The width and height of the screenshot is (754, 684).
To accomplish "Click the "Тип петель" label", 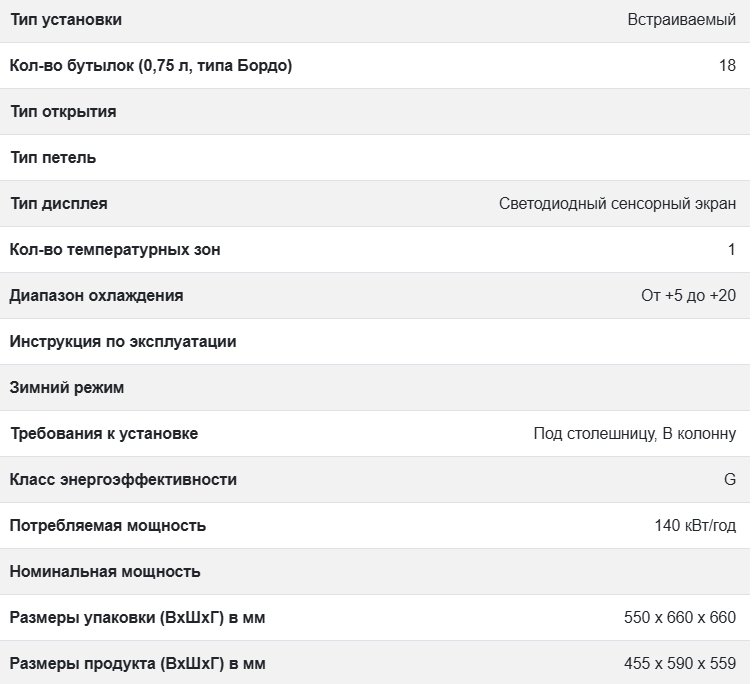I will pyautogui.click(x=53, y=158).
